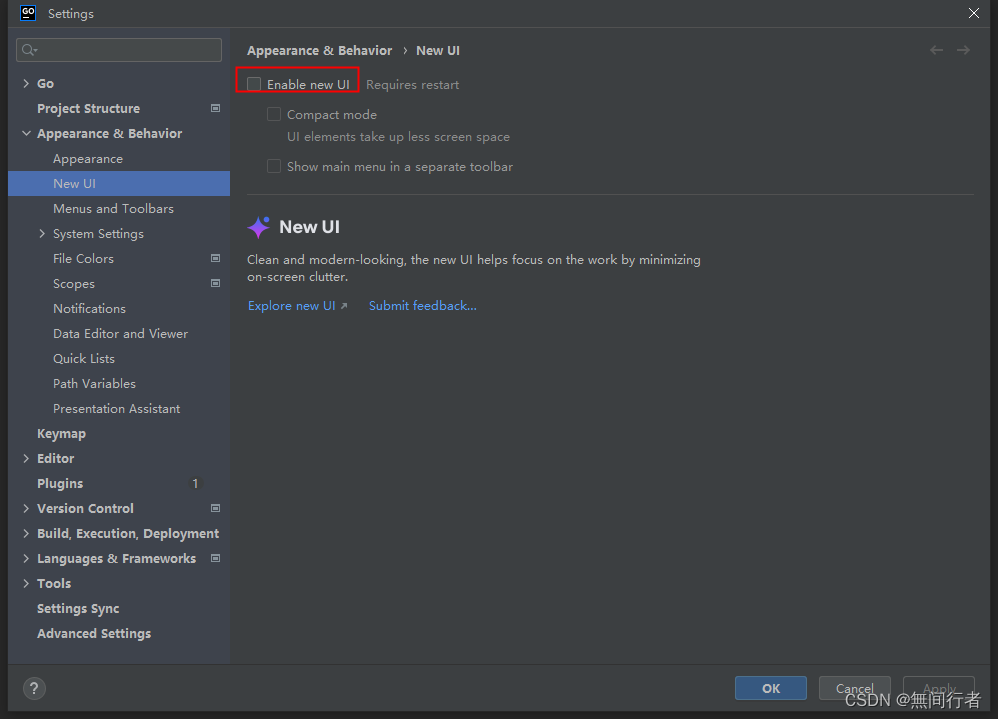Collapse Appearance & Behavior section
The width and height of the screenshot is (998, 719).
[x=26, y=134]
